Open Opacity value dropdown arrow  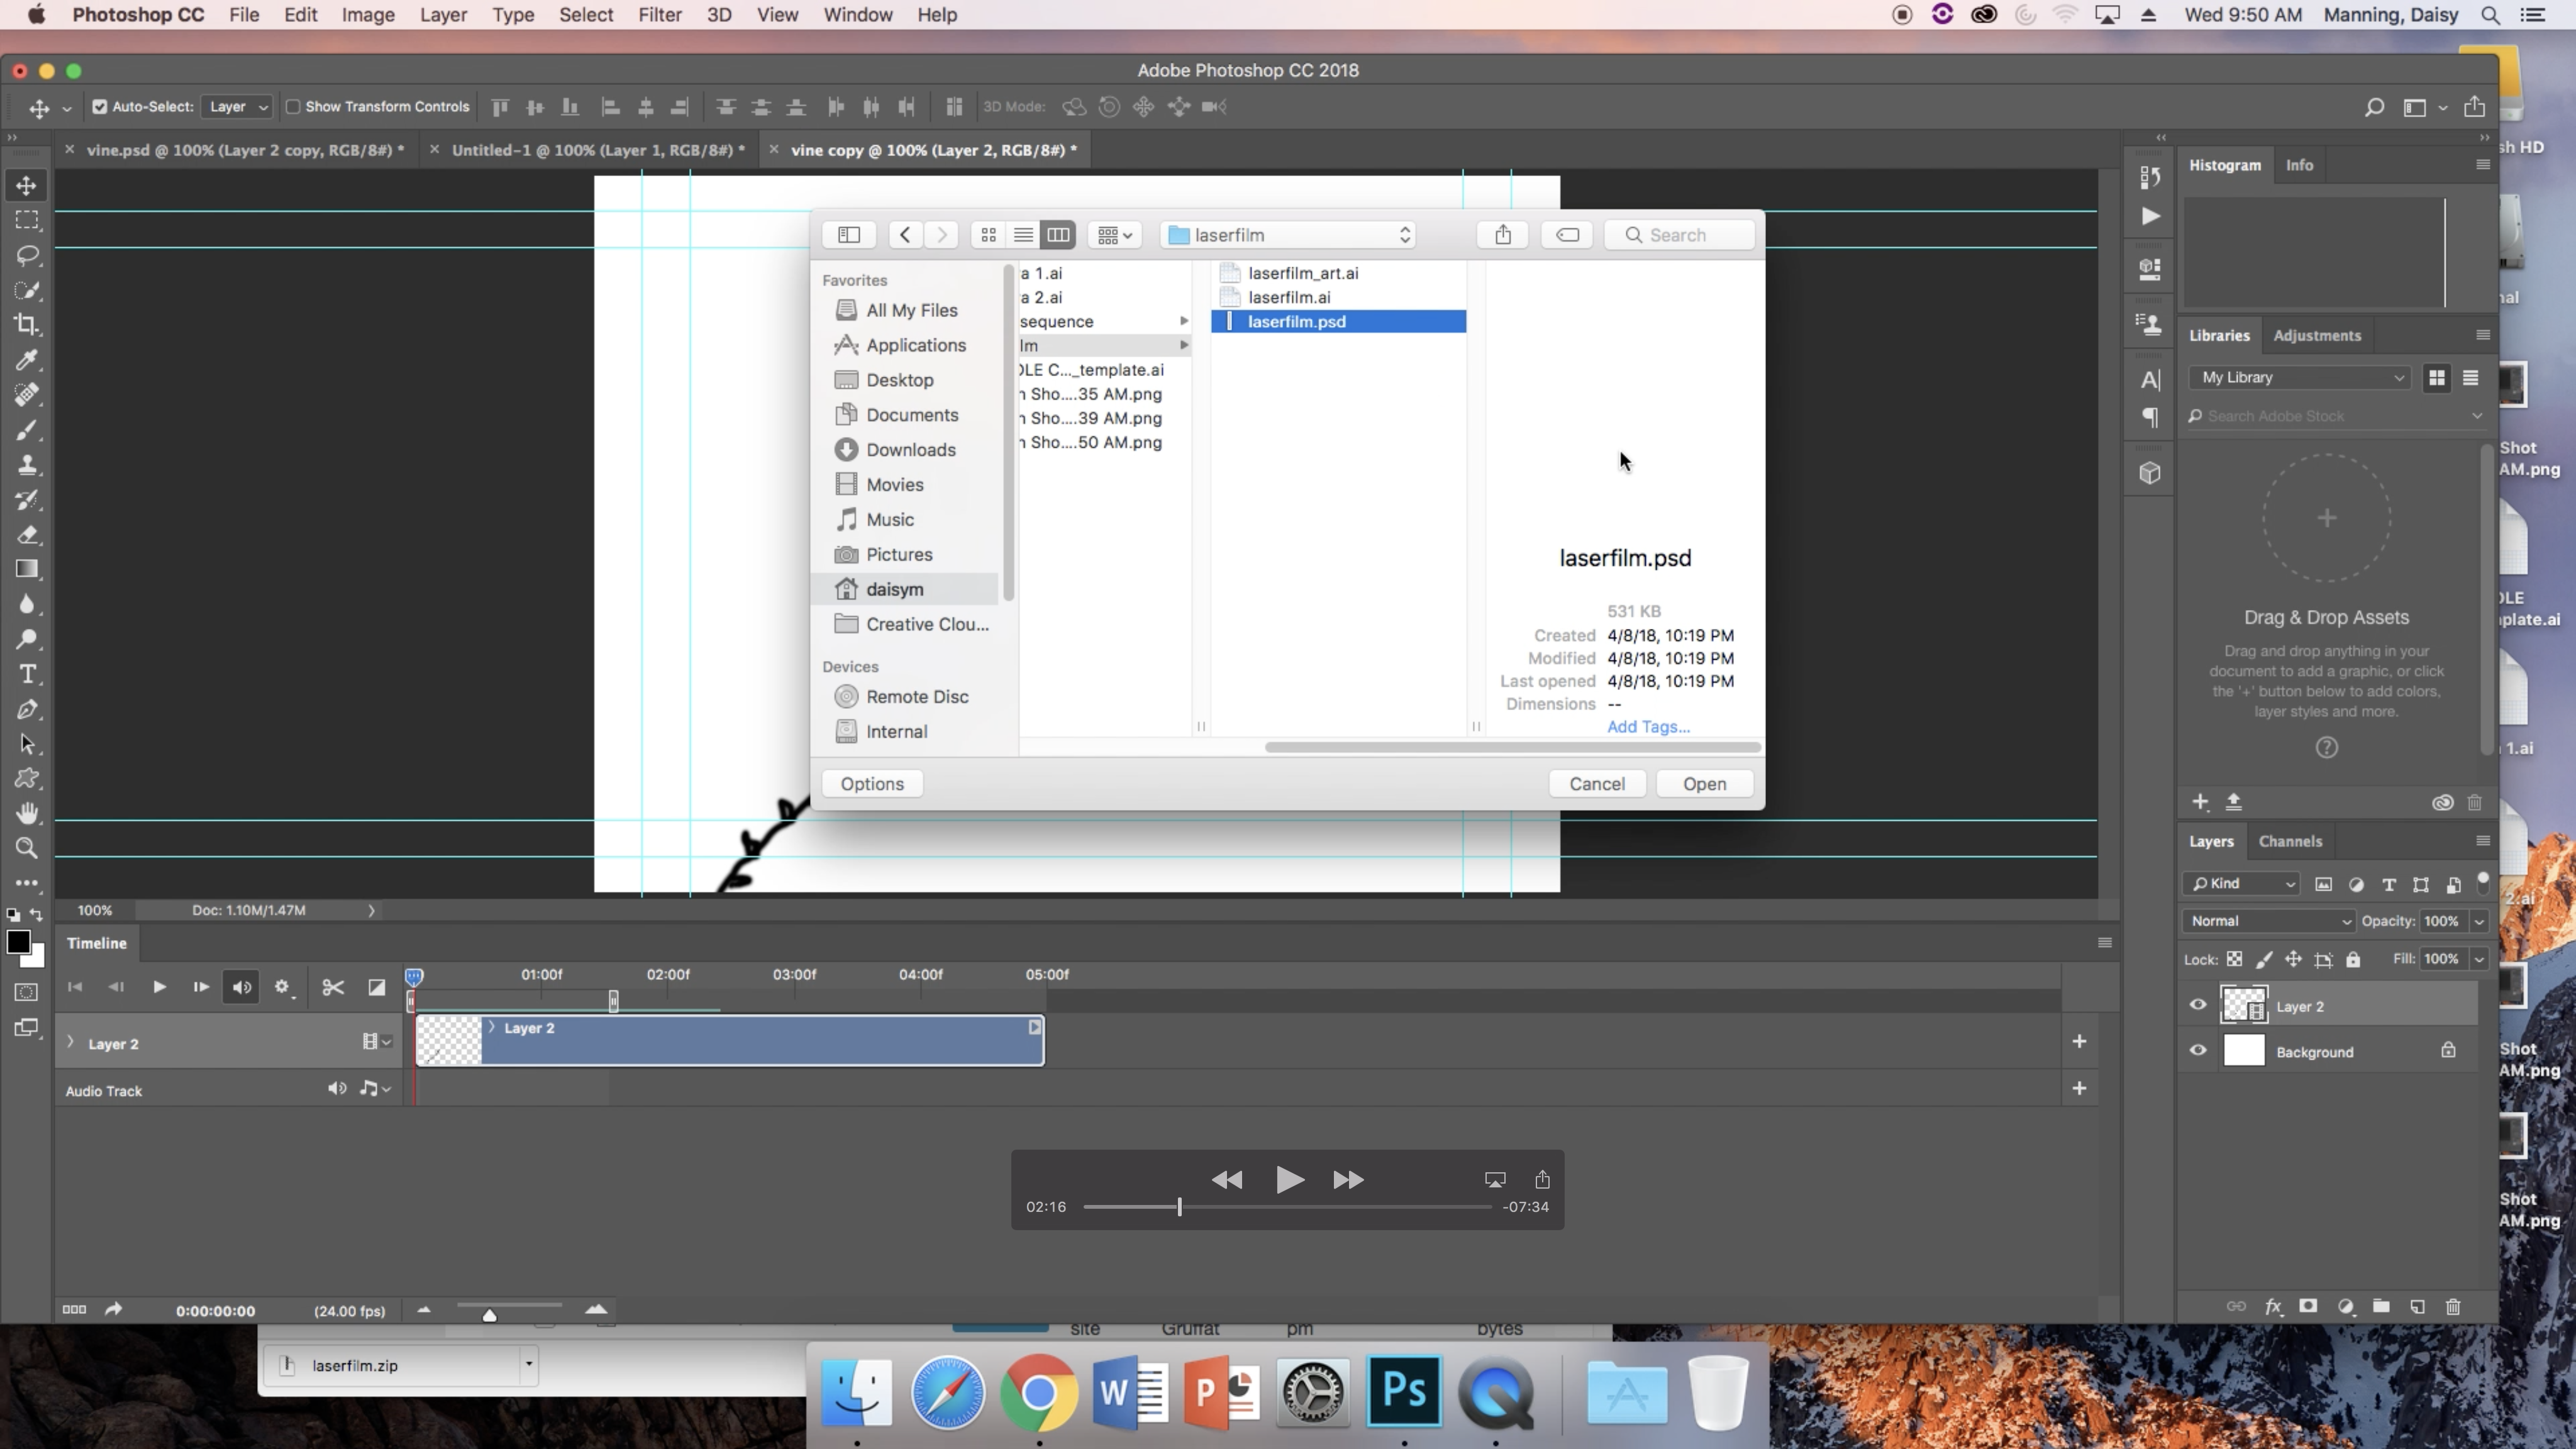point(2479,921)
